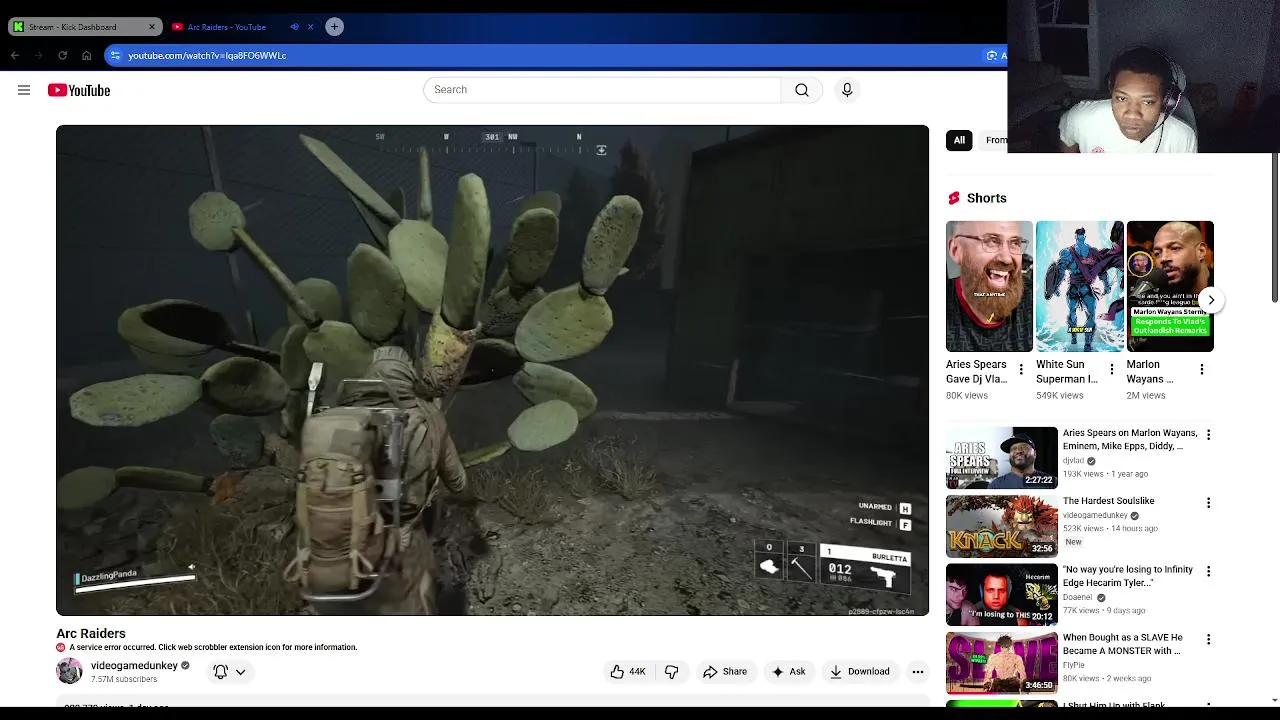Open menu for The Hardest Soulslike

click(1208, 503)
